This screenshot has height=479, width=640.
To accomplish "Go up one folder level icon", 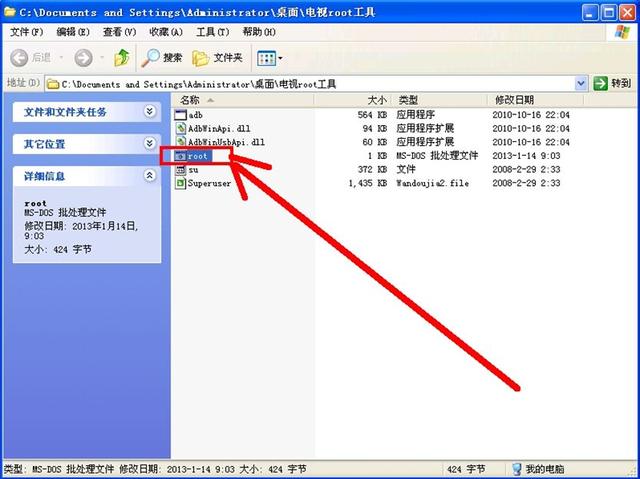I will (122, 58).
